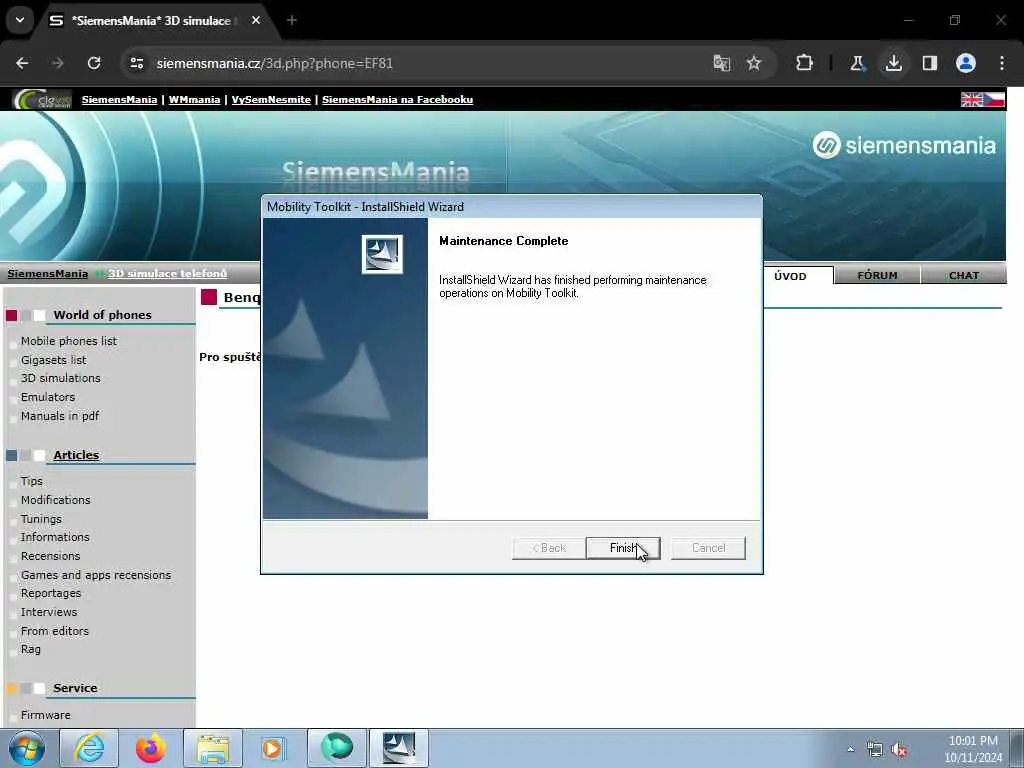Click the siemensmania brand logo in banner
Screen dimensions: 1024x768
(904, 145)
